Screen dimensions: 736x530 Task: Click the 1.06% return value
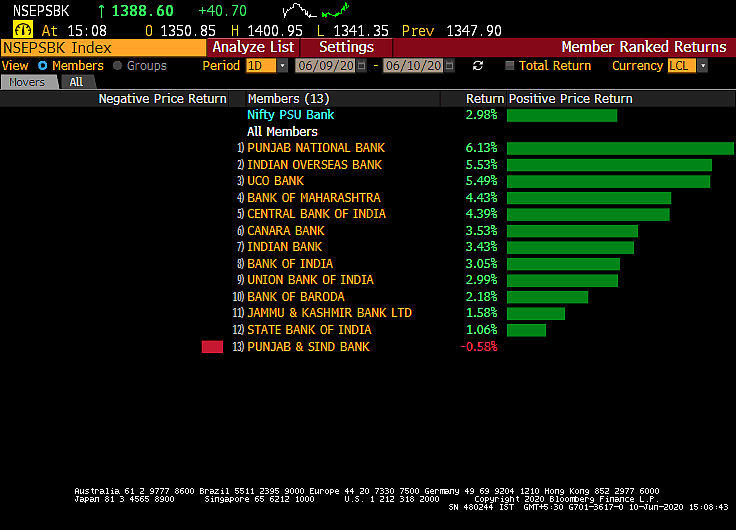(x=481, y=330)
